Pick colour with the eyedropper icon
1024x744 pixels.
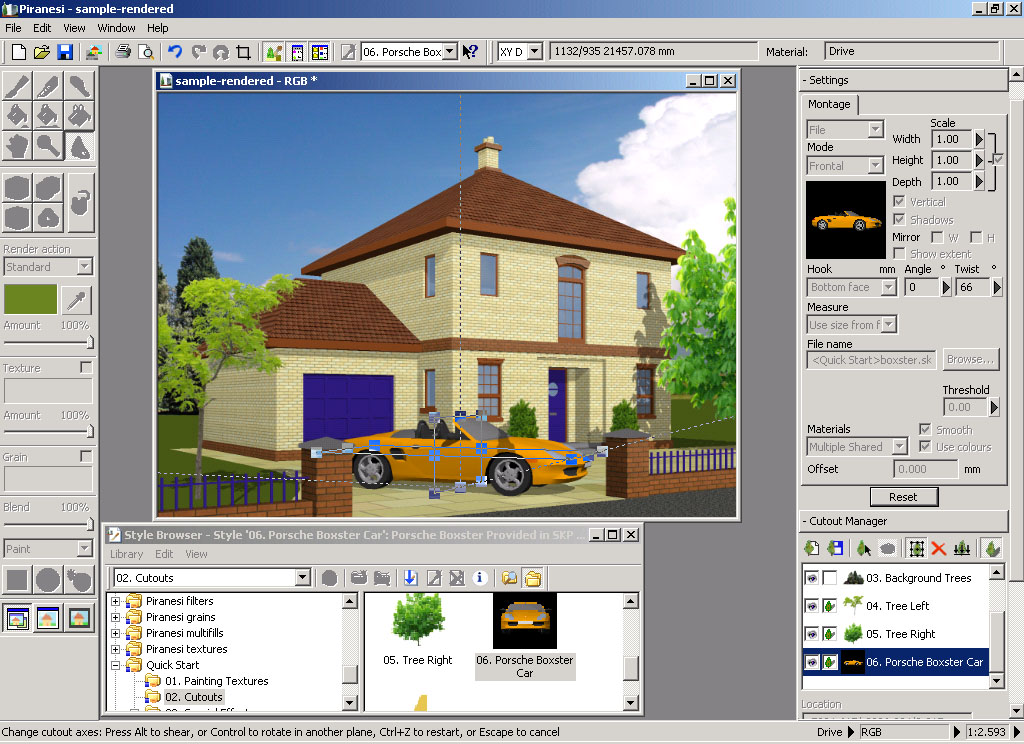click(76, 300)
